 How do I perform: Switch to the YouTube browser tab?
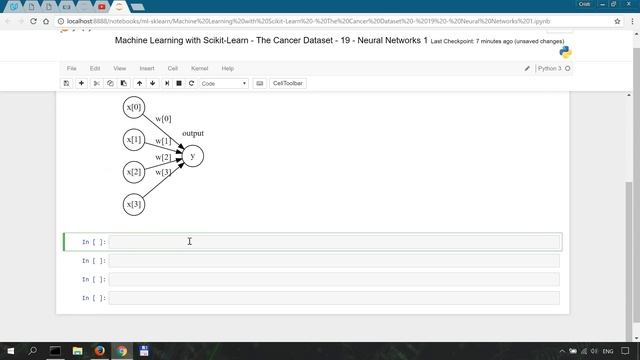pos(102,7)
